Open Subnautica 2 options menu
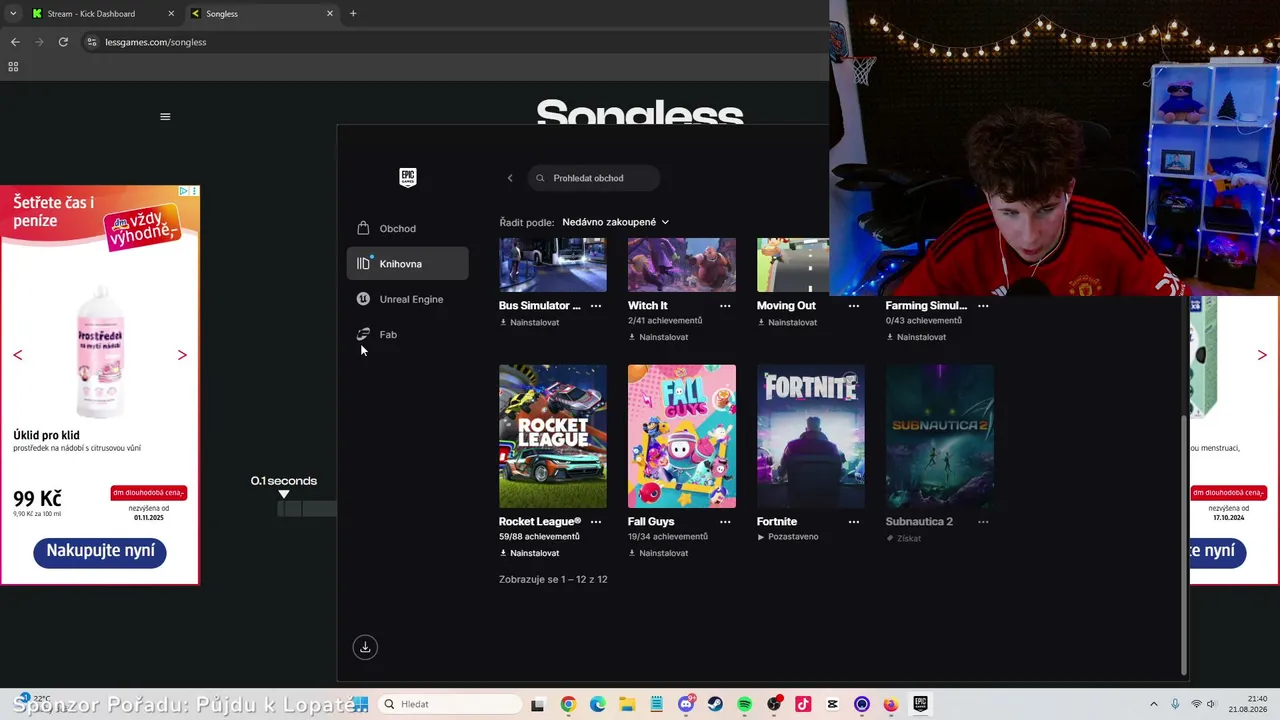 pyautogui.click(x=983, y=522)
